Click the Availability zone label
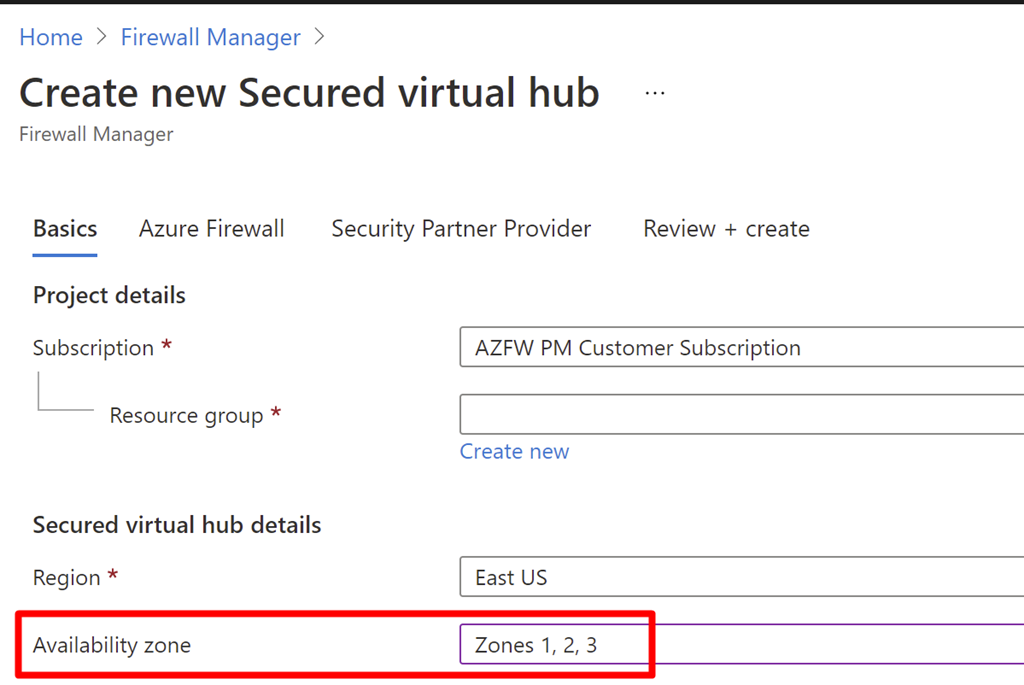This screenshot has height=685, width=1024. point(112,645)
